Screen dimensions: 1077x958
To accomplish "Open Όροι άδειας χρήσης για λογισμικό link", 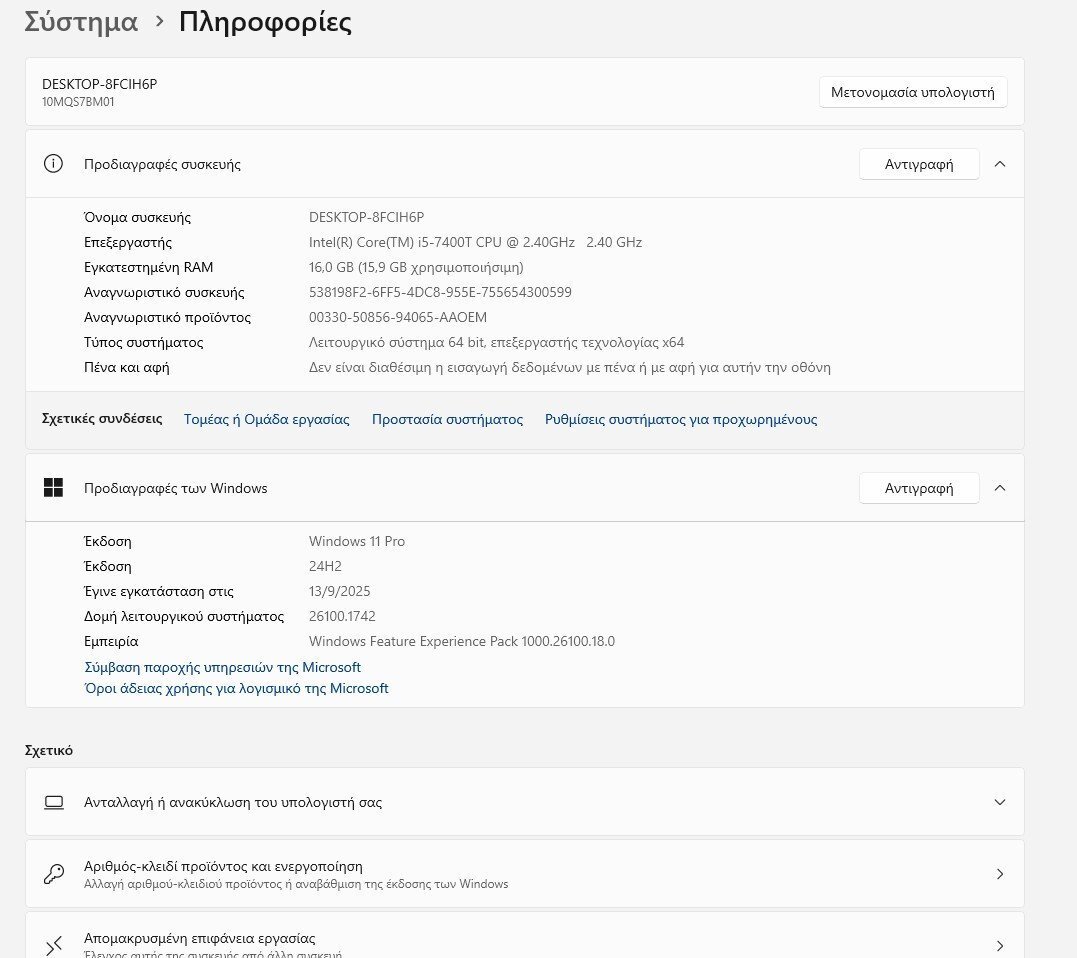I will pyautogui.click(x=236, y=688).
